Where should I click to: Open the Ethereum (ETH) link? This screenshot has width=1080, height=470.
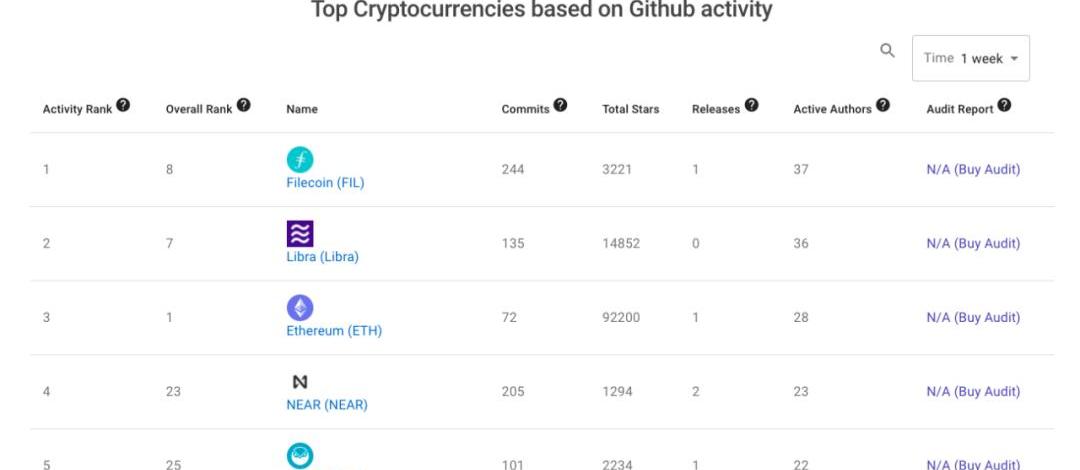(x=334, y=331)
